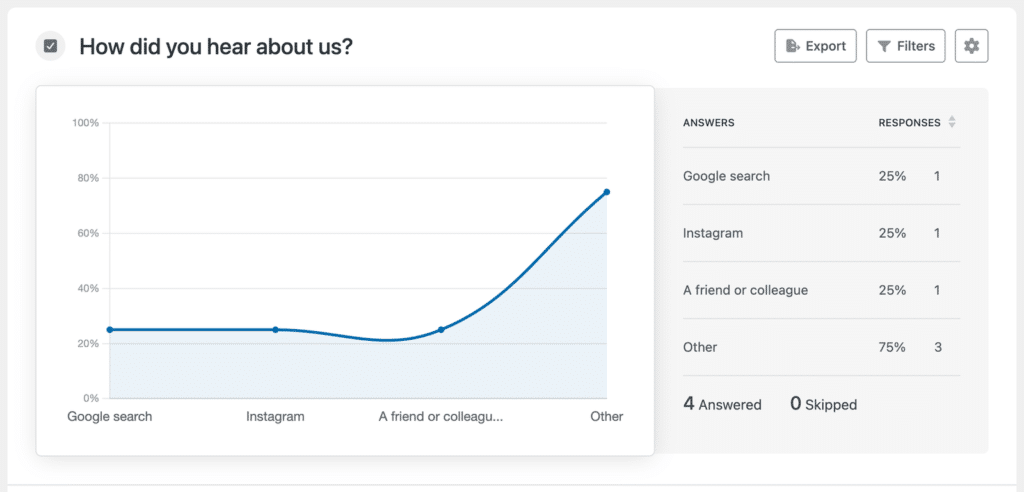Select the Google search answer row
This screenshot has width=1024, height=492.
click(x=822, y=176)
